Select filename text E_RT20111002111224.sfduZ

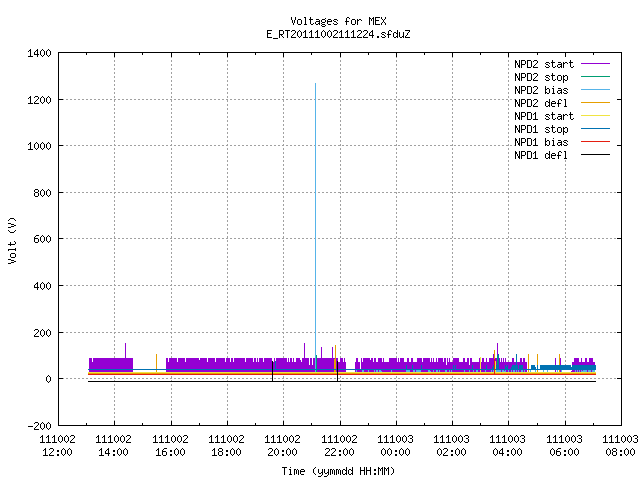click(338, 34)
